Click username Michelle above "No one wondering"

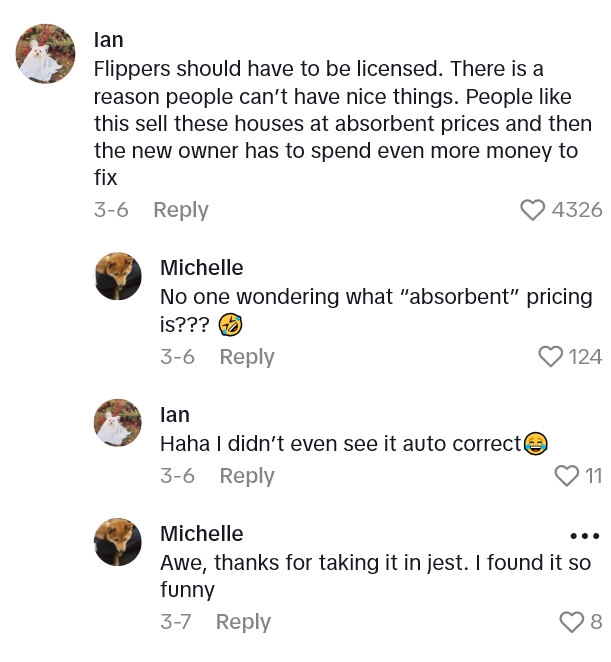(x=201, y=268)
